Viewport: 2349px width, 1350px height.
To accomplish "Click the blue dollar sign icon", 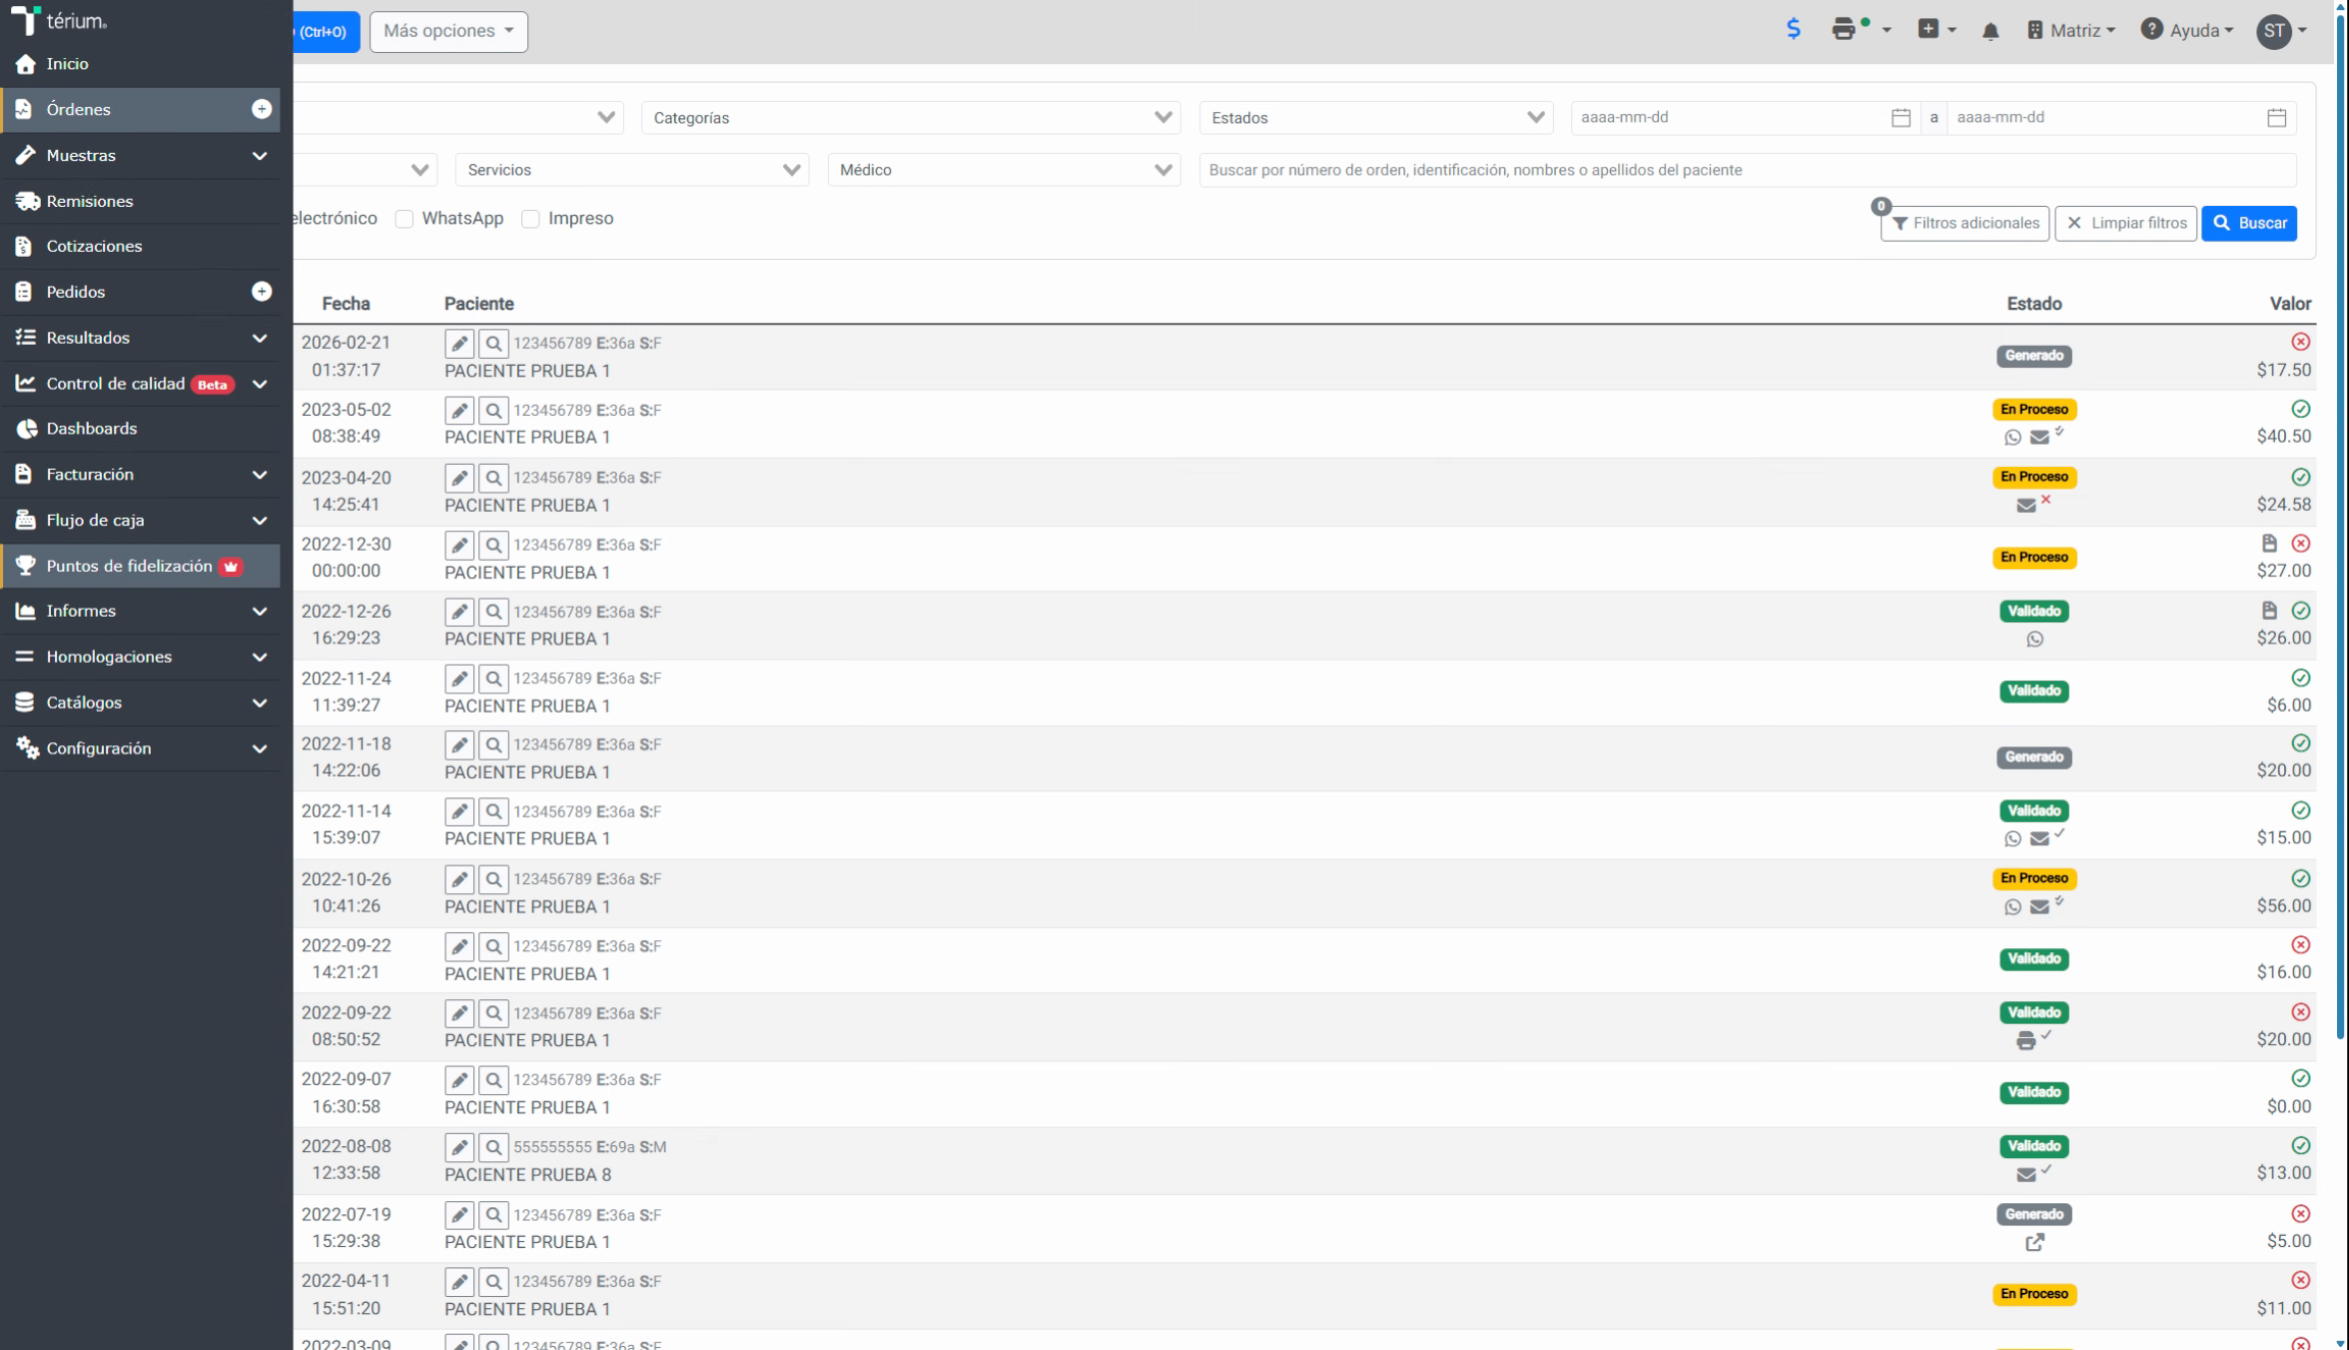I will point(1793,29).
